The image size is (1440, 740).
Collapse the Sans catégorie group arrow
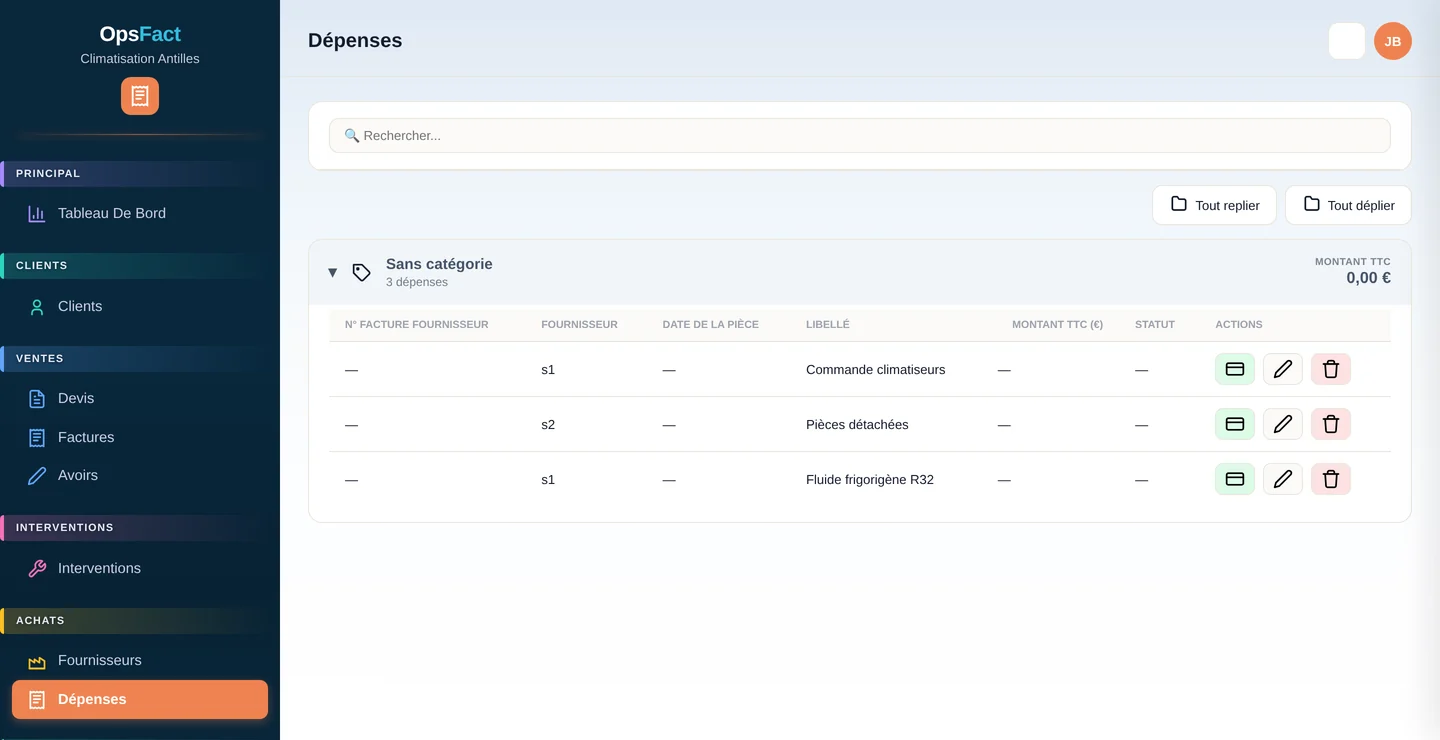333,272
